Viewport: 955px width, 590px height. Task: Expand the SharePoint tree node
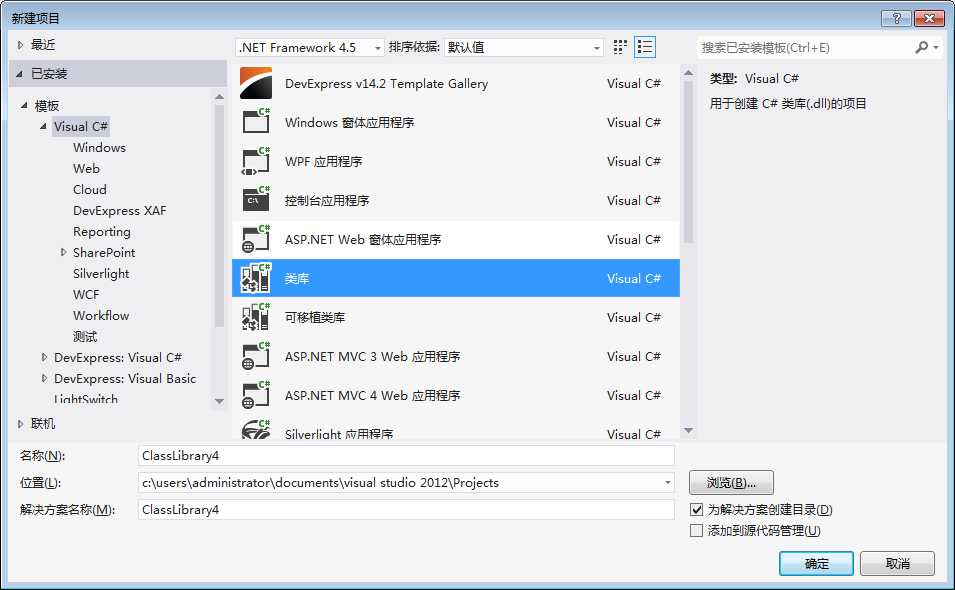63,252
